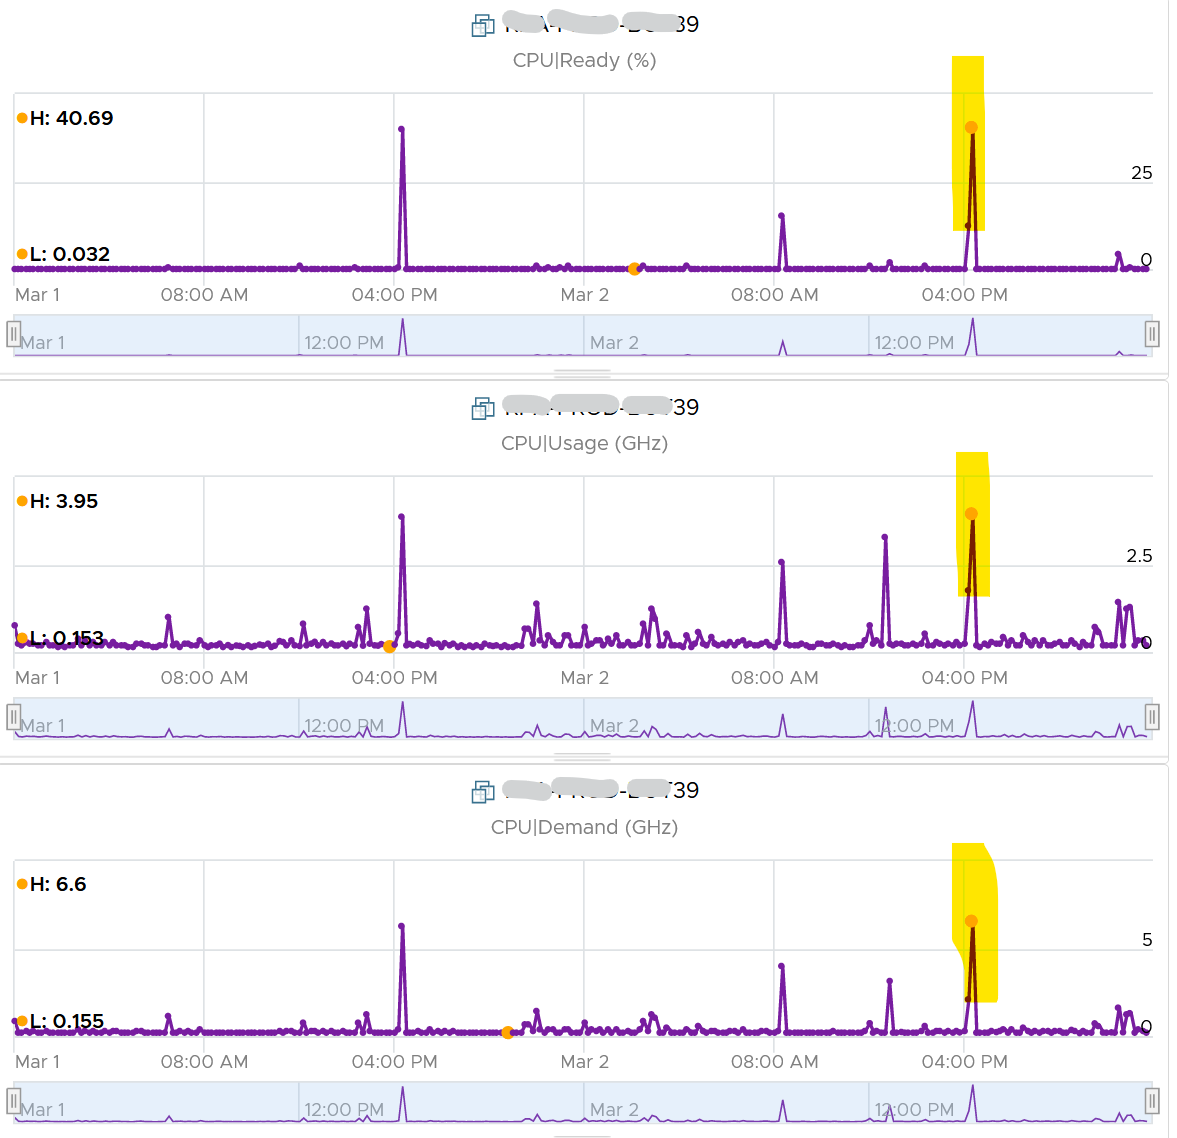Click the orange low point on CPU Ready line

point(634,269)
